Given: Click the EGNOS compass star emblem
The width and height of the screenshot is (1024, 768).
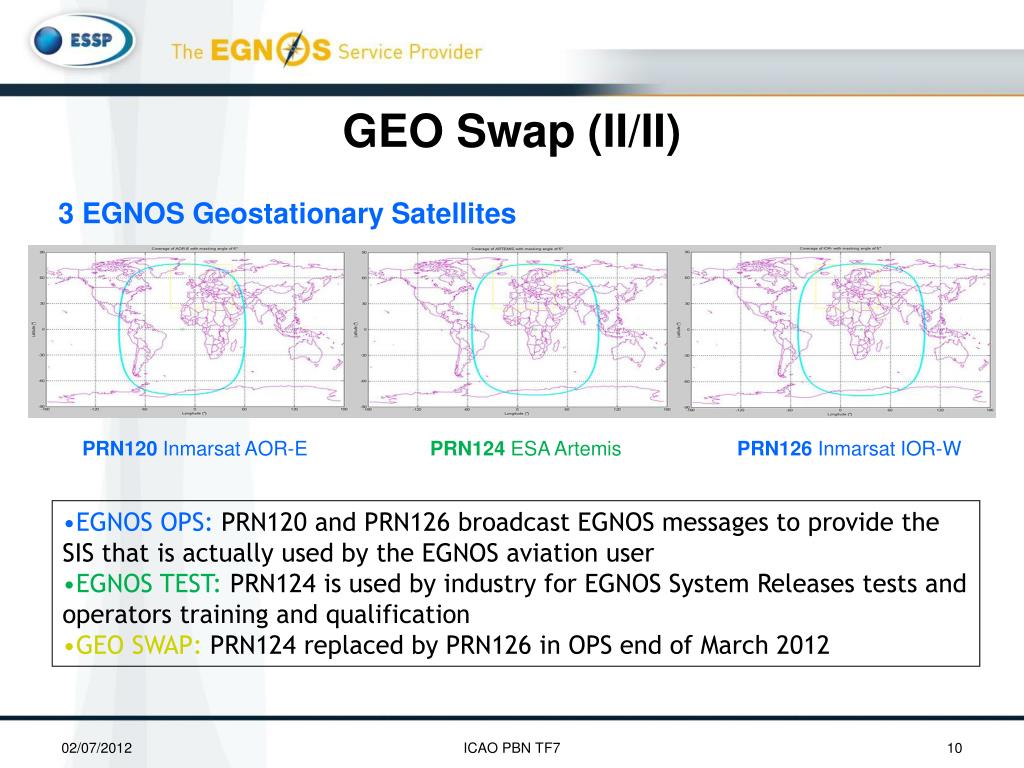Looking at the screenshot, I should (x=293, y=49).
